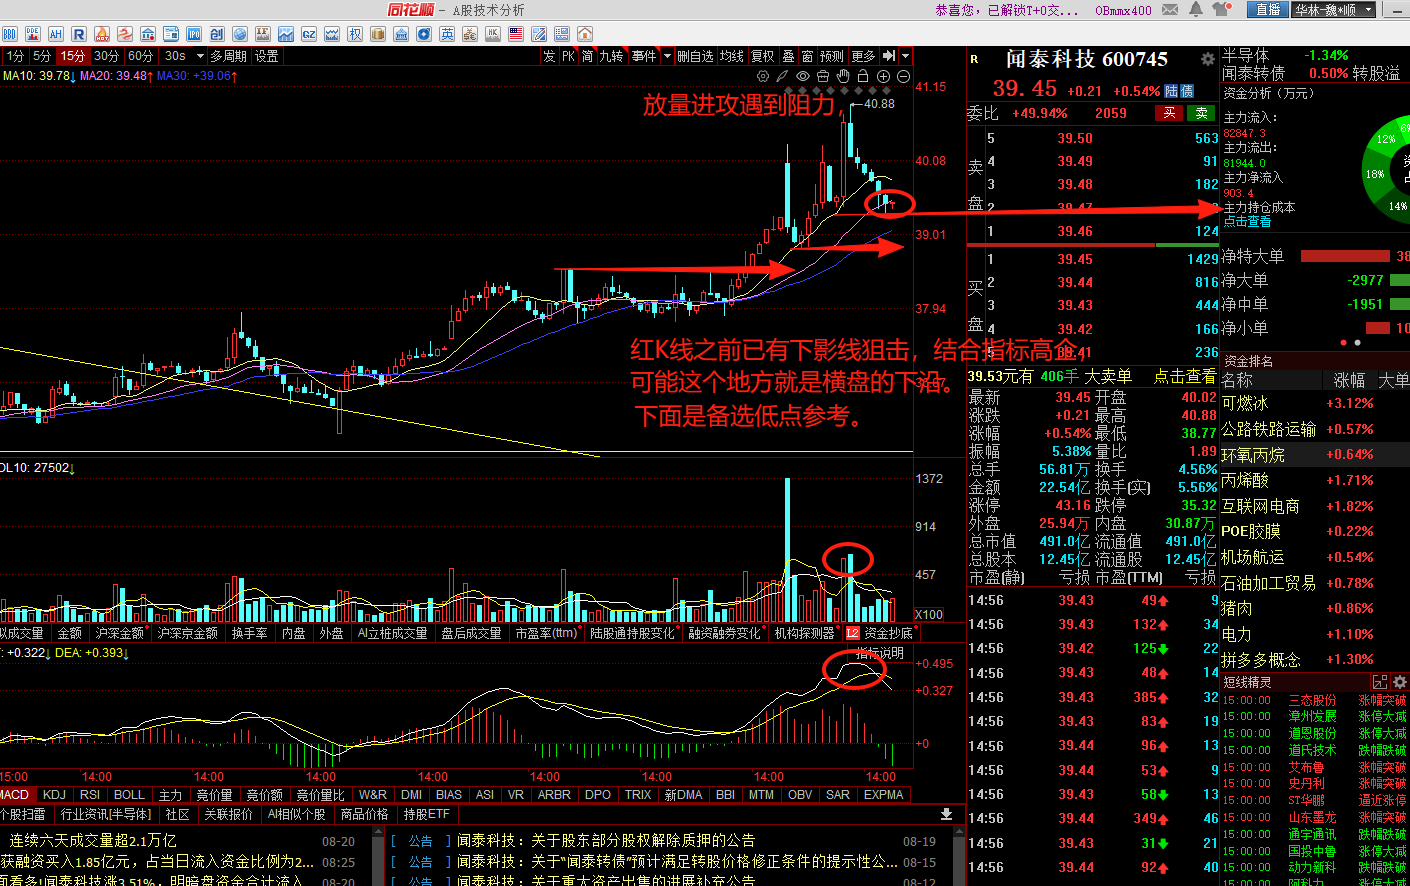
Task: Switch chart to 30分 period
Action: click(x=106, y=56)
